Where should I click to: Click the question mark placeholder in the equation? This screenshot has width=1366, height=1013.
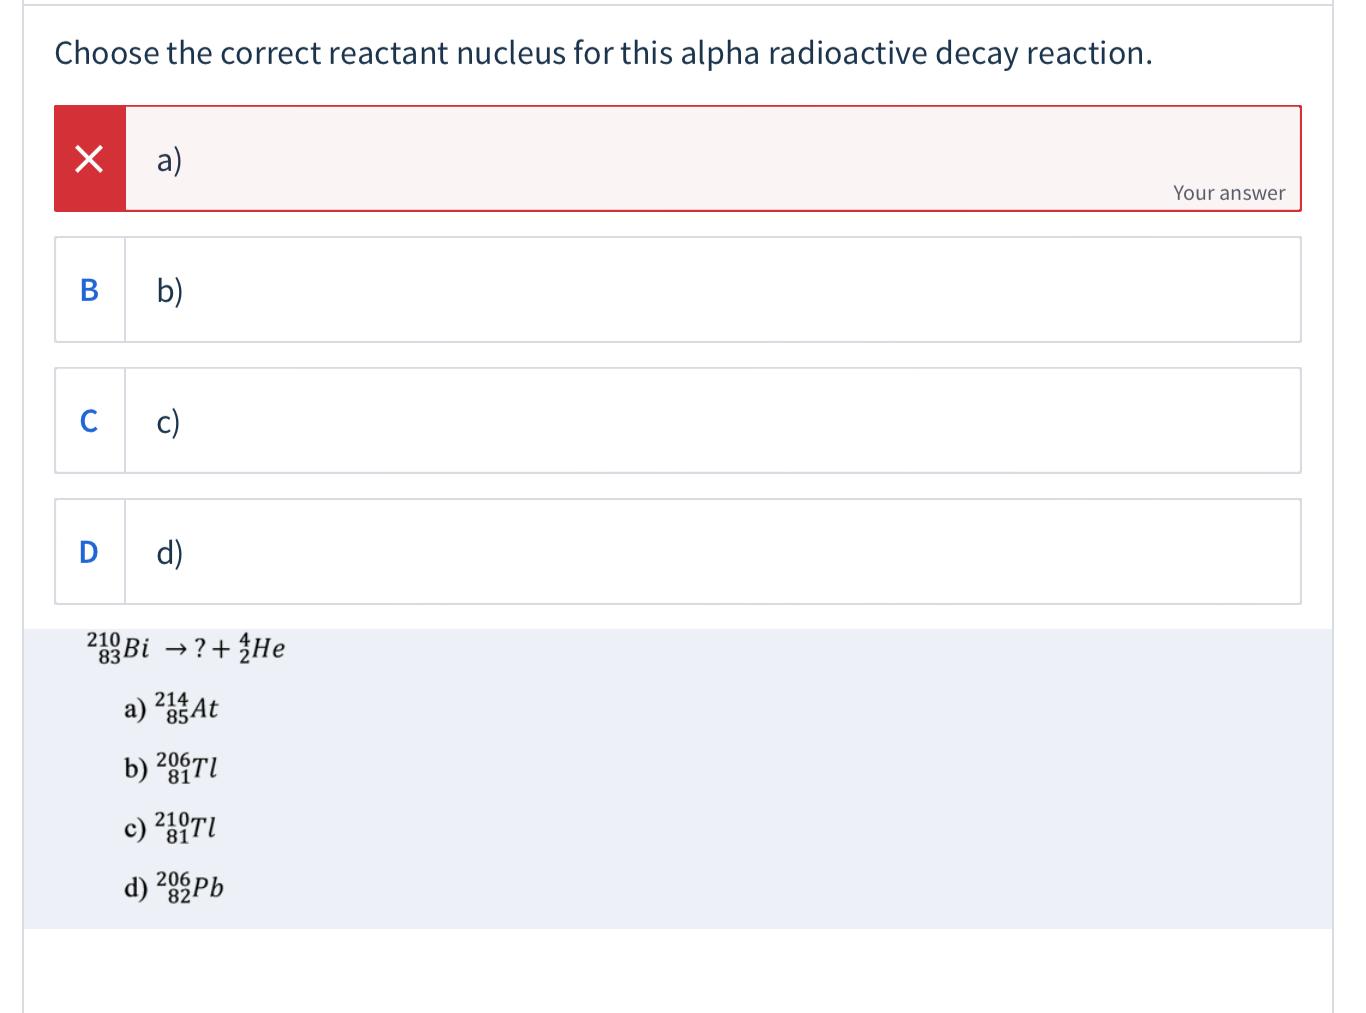(x=202, y=648)
